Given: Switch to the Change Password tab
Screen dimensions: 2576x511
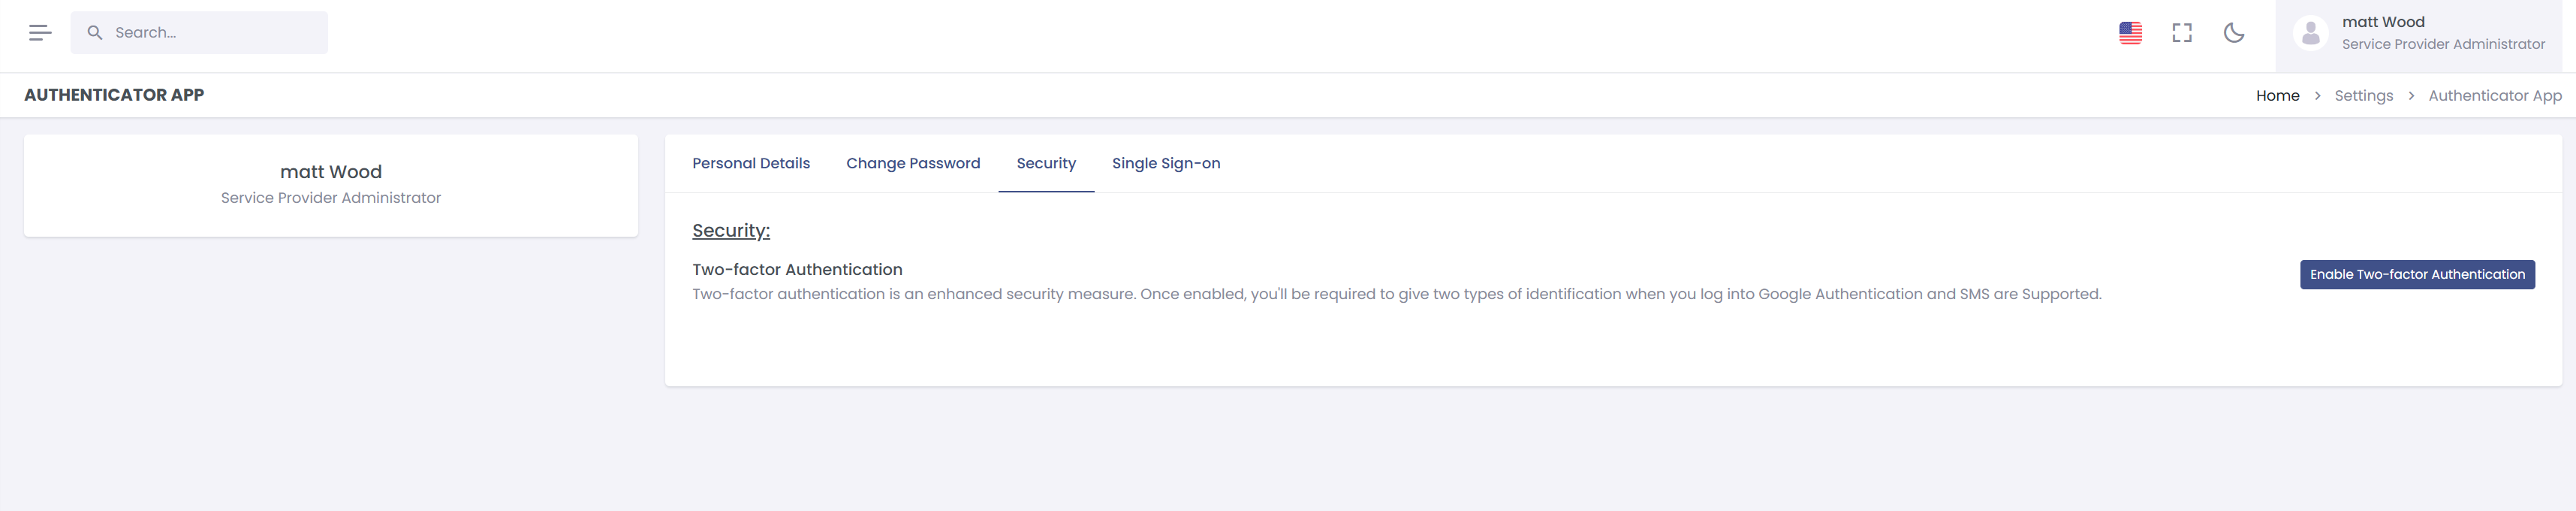Looking at the screenshot, I should click(x=912, y=163).
